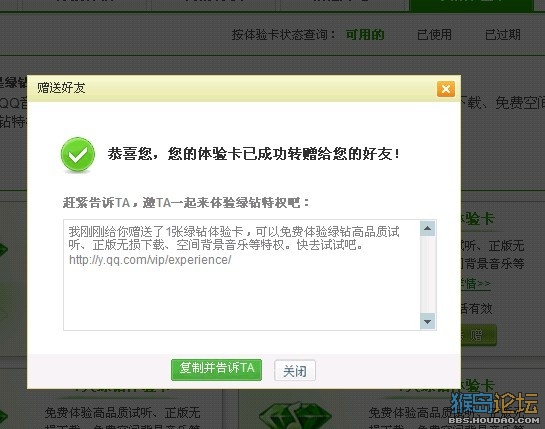Click the text area scrollbar track
Screen dimensions: 545x429
click(428, 275)
